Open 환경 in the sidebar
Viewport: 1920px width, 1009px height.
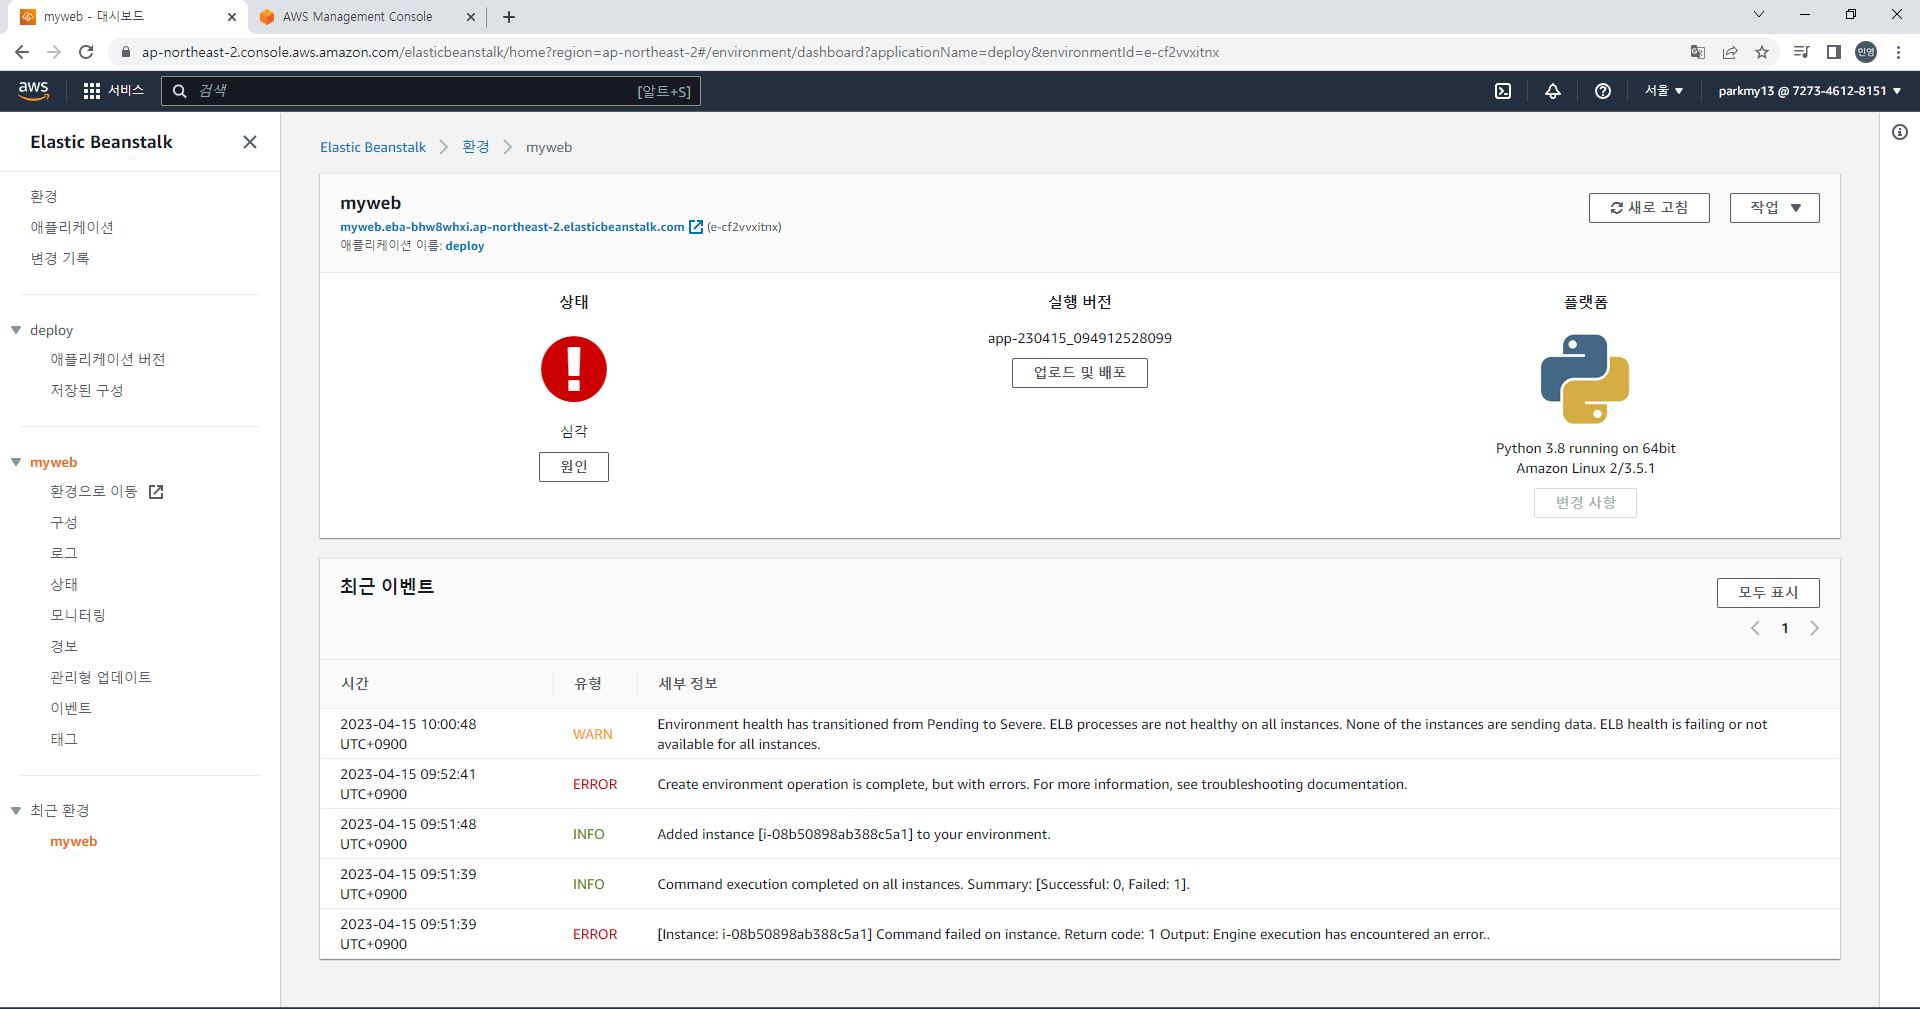44,196
